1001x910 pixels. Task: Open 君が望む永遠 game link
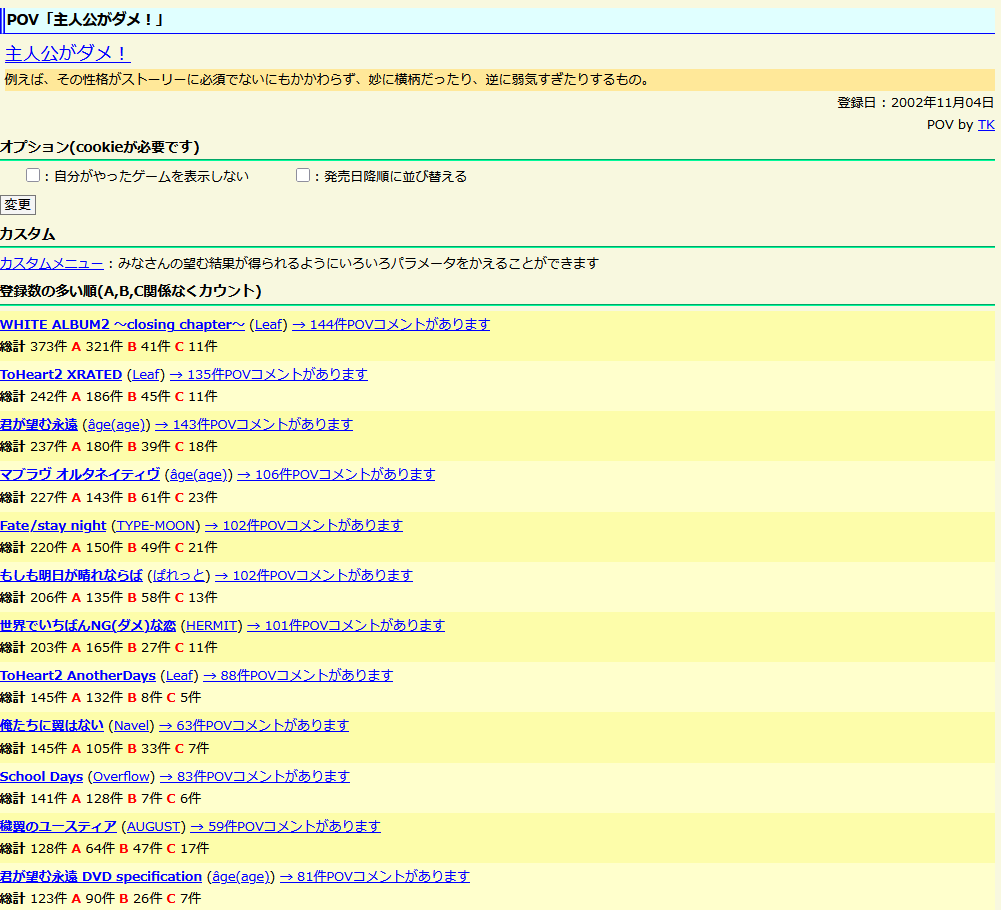pos(39,424)
